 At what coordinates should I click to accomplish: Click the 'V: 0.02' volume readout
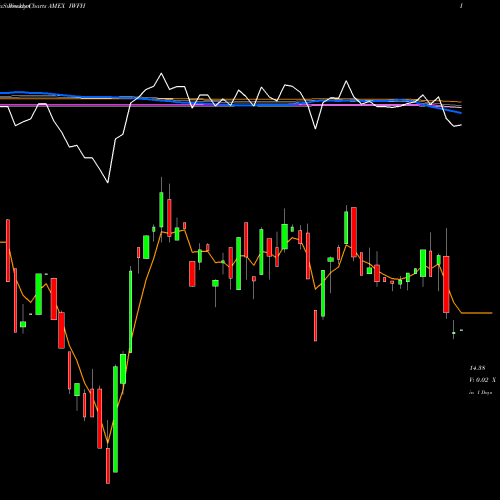(479, 380)
